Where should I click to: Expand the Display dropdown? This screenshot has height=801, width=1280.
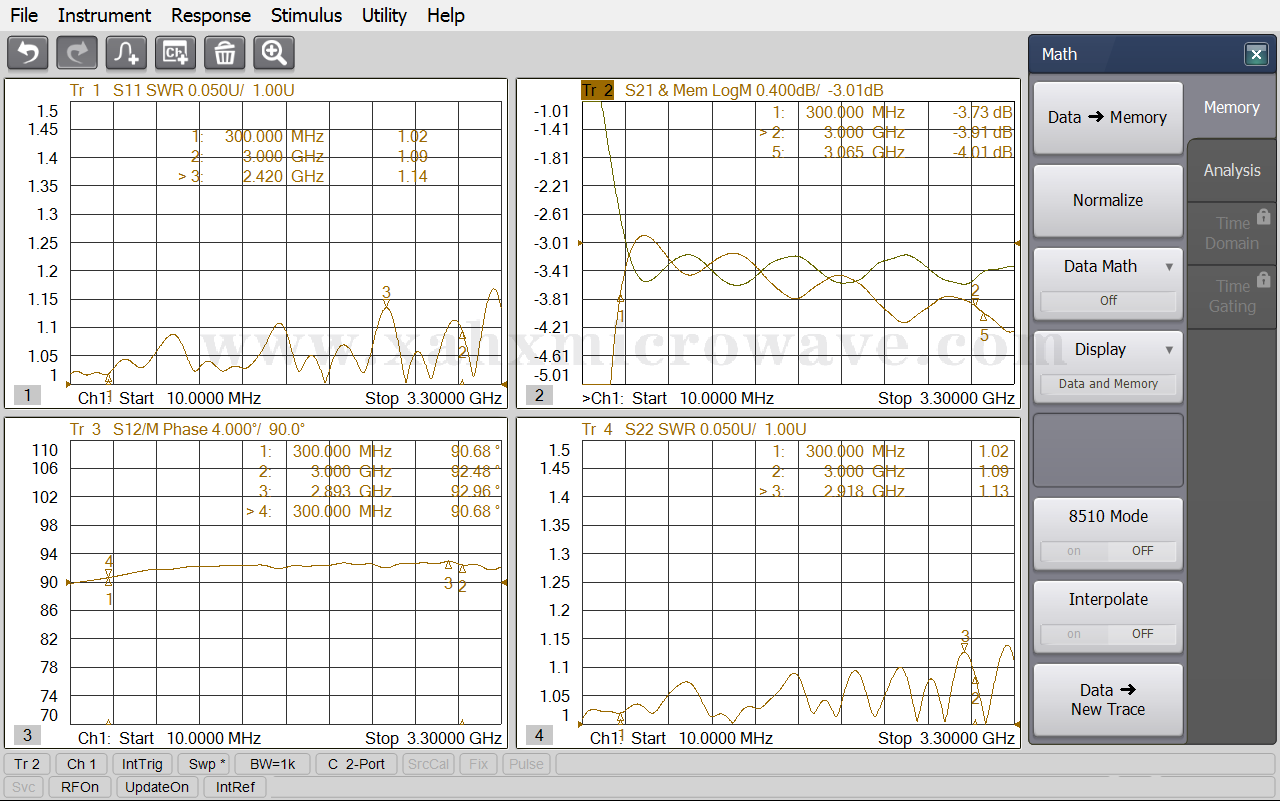[1108, 350]
